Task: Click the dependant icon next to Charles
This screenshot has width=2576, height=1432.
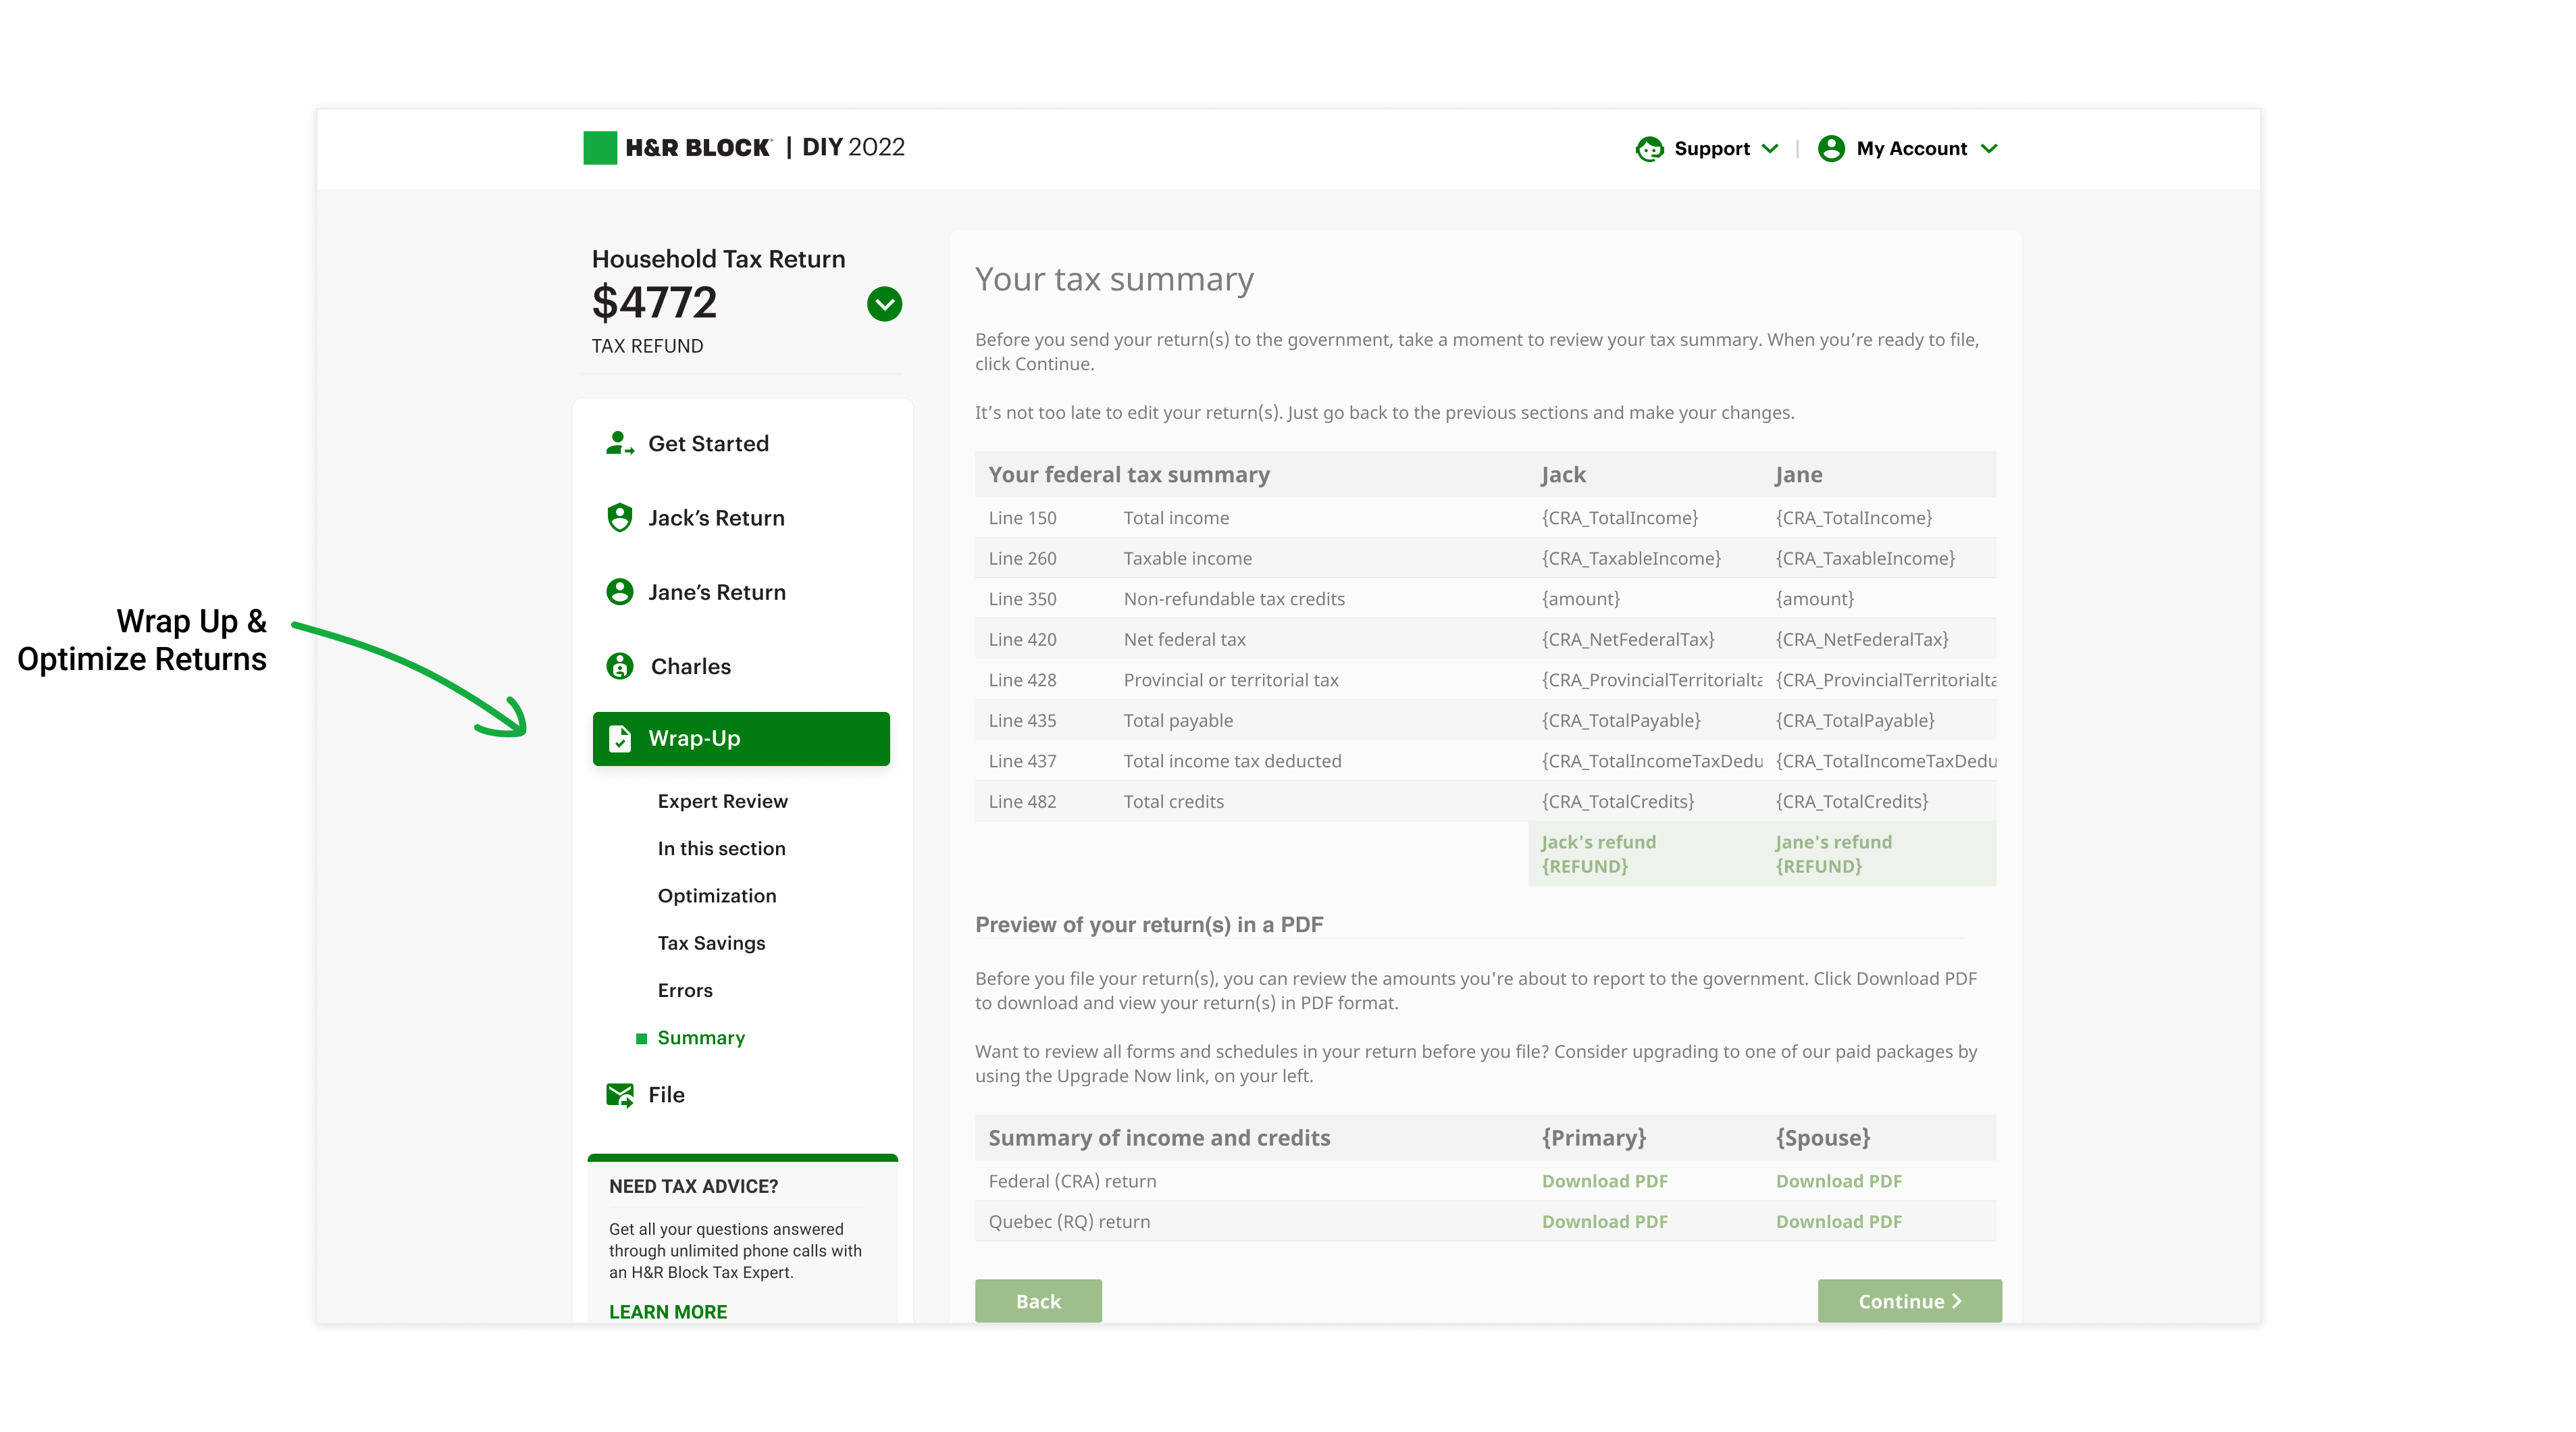Action: pyautogui.click(x=619, y=666)
